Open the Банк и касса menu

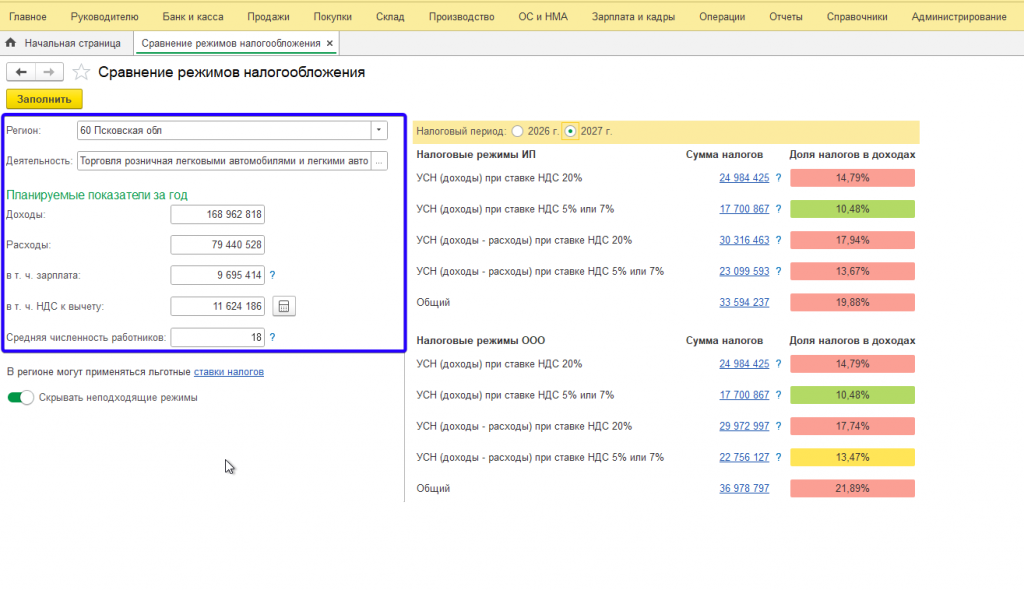pos(193,16)
